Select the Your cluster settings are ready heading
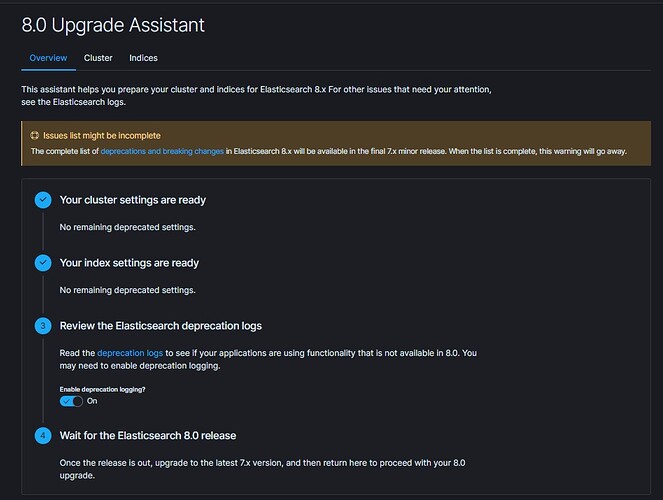This screenshot has height=500, width=663. click(133, 200)
